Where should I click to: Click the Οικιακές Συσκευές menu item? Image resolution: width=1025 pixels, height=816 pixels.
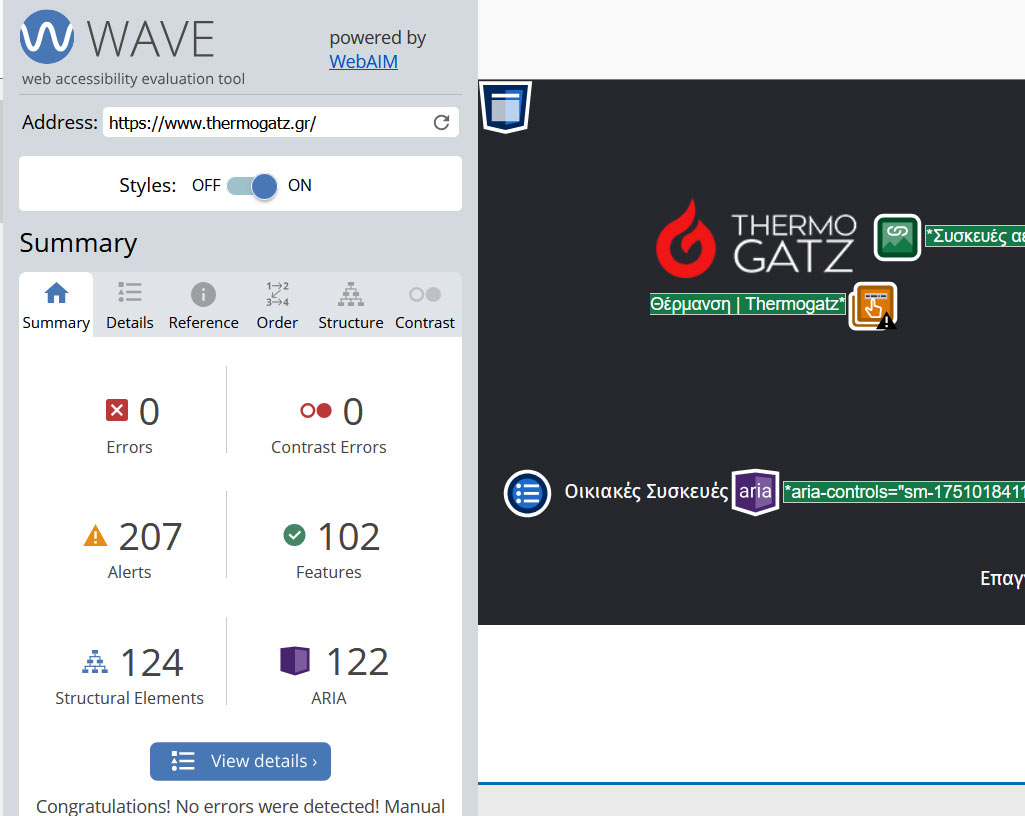(646, 492)
